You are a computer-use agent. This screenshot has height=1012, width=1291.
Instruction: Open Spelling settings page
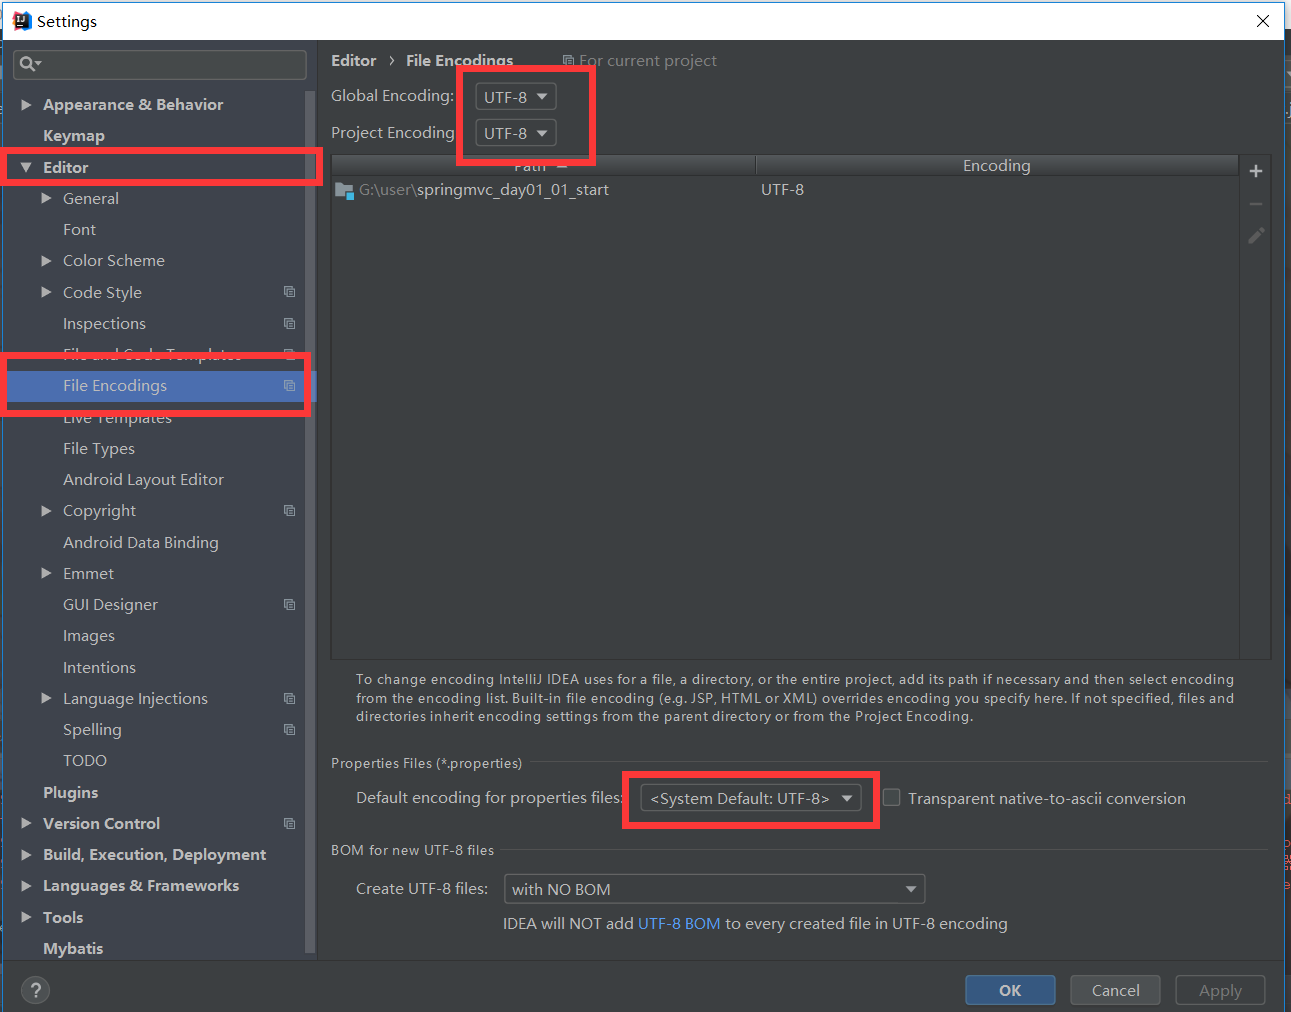tap(92, 729)
